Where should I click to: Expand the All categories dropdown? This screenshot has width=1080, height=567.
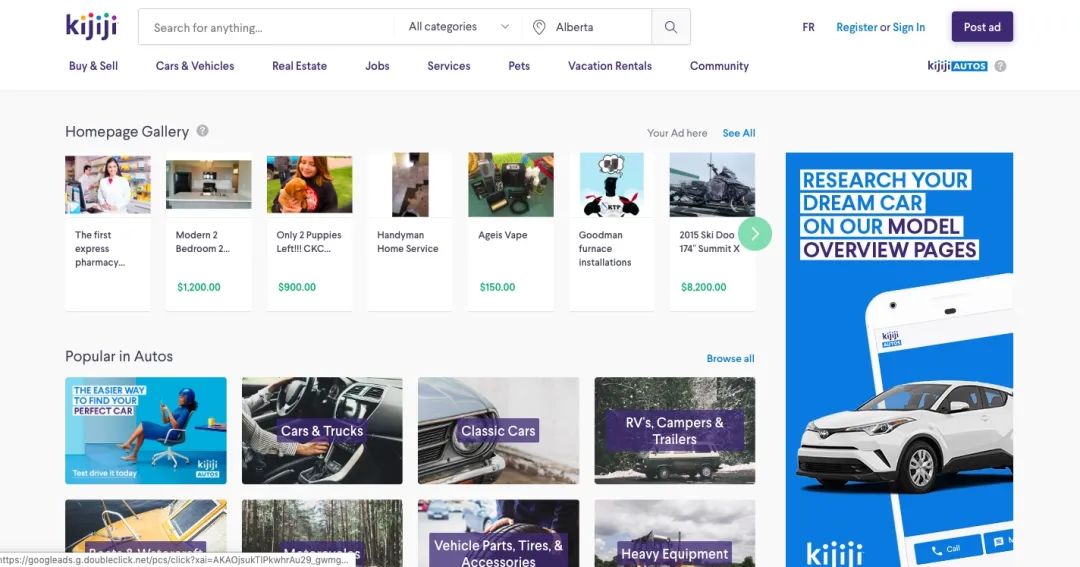click(459, 27)
